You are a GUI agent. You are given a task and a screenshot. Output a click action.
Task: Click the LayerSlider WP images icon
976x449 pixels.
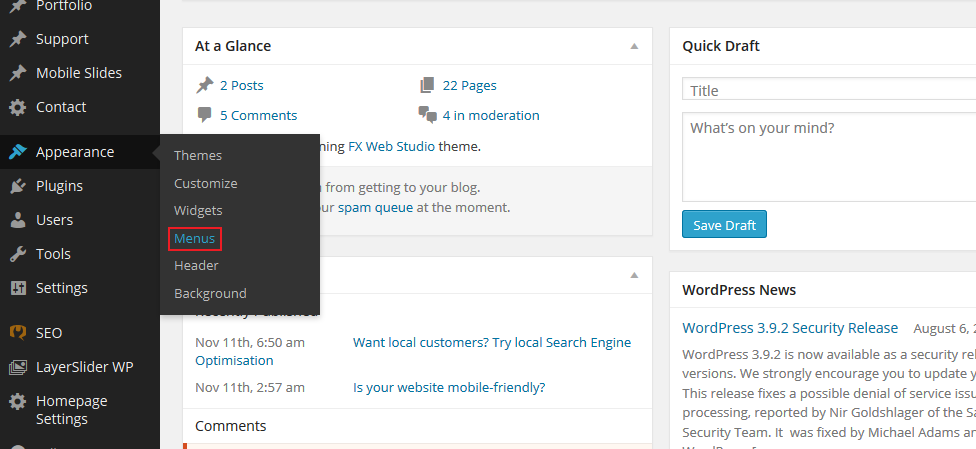tap(17, 367)
